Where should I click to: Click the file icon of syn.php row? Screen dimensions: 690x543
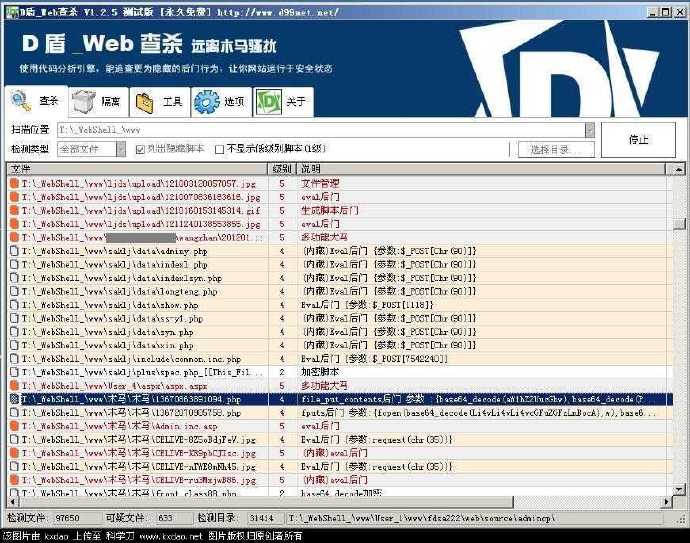[14, 332]
